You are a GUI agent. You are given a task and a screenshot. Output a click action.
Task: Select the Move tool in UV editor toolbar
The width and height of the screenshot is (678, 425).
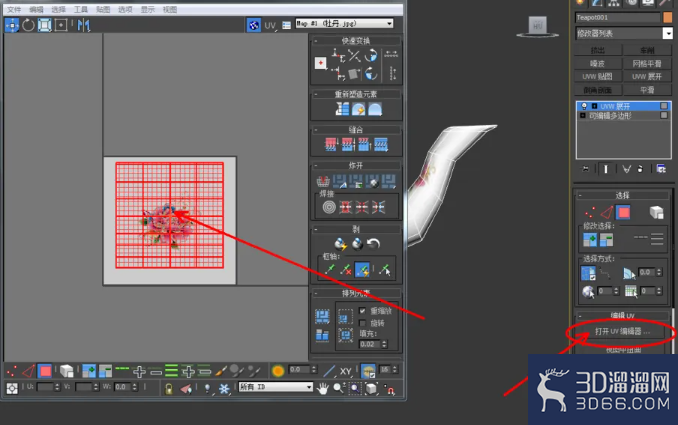[x=12, y=25]
